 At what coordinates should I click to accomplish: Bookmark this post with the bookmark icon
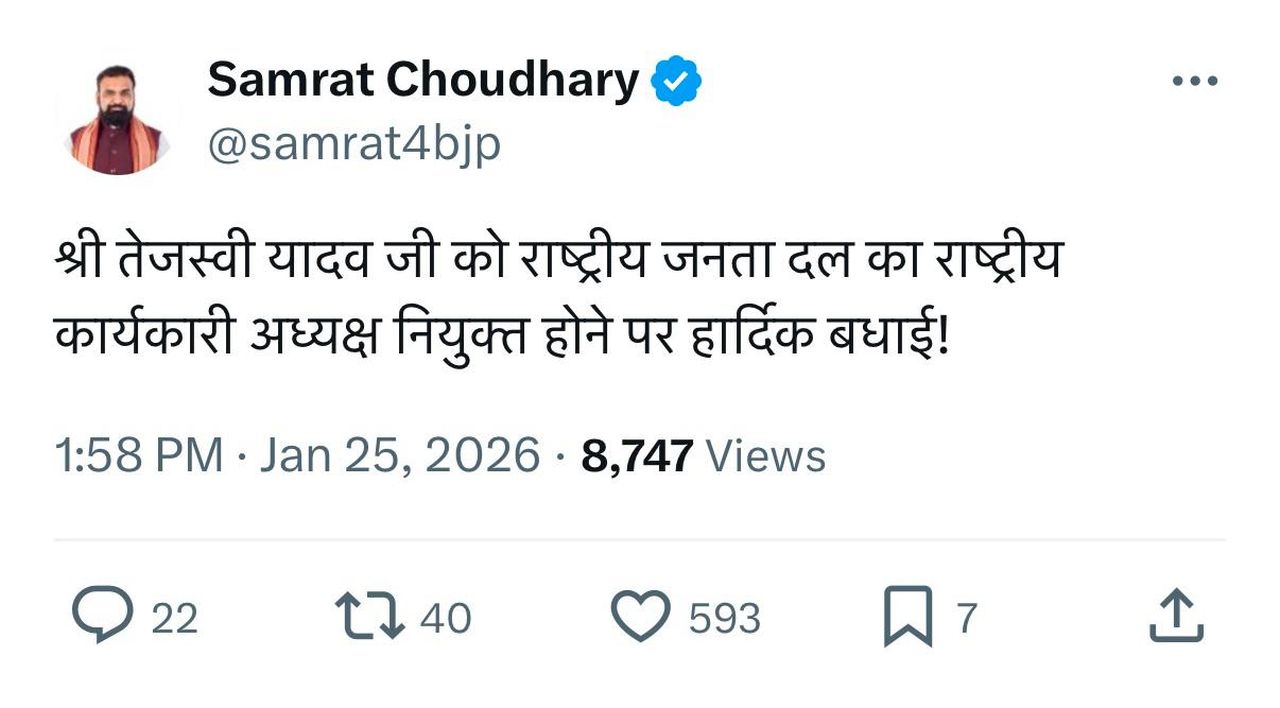click(907, 617)
